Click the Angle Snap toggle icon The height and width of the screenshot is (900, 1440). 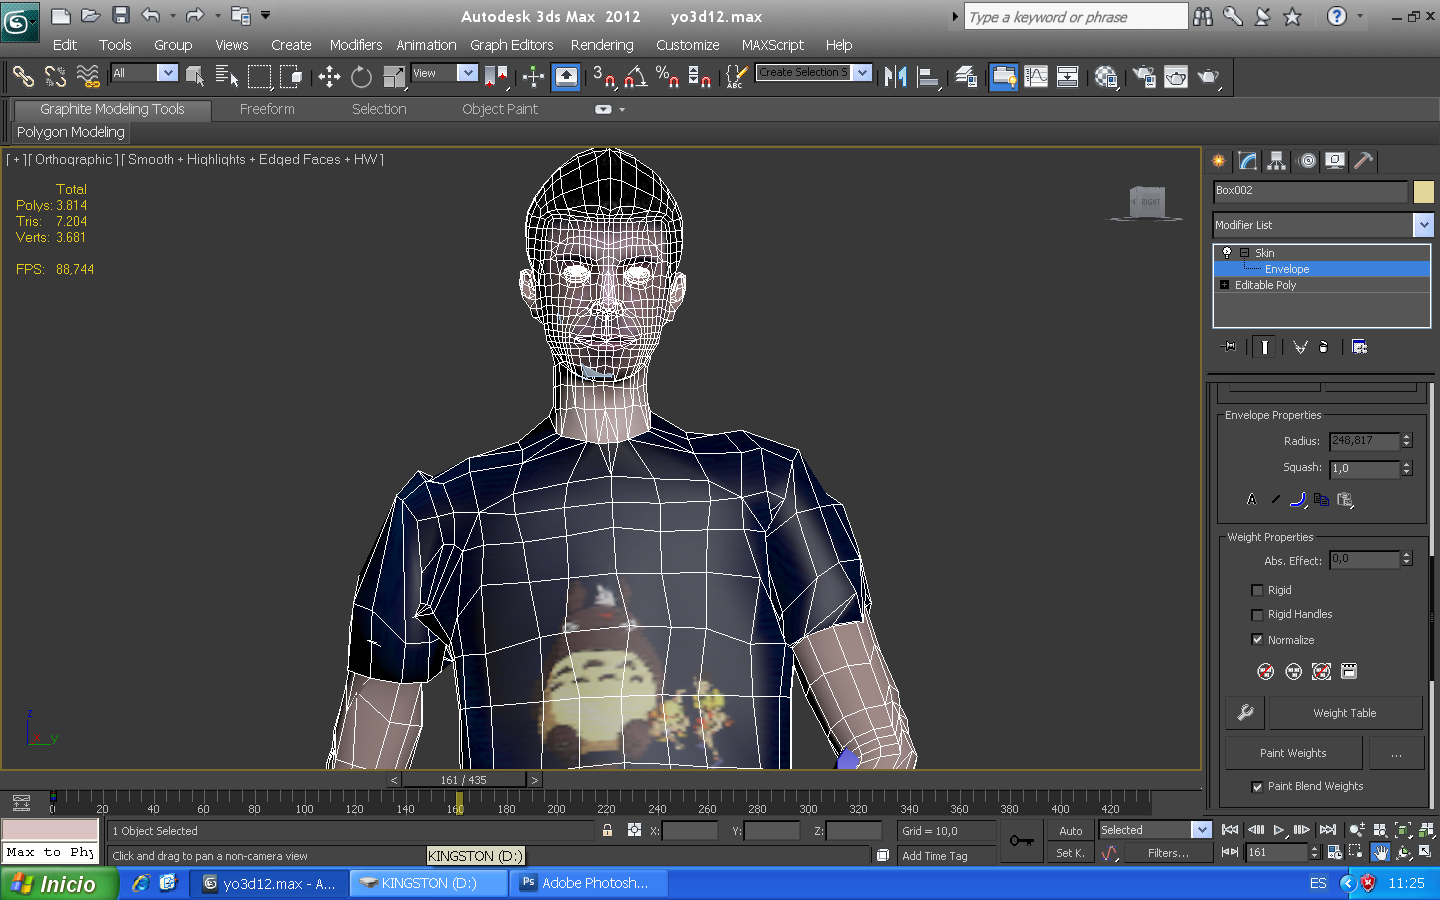point(635,77)
